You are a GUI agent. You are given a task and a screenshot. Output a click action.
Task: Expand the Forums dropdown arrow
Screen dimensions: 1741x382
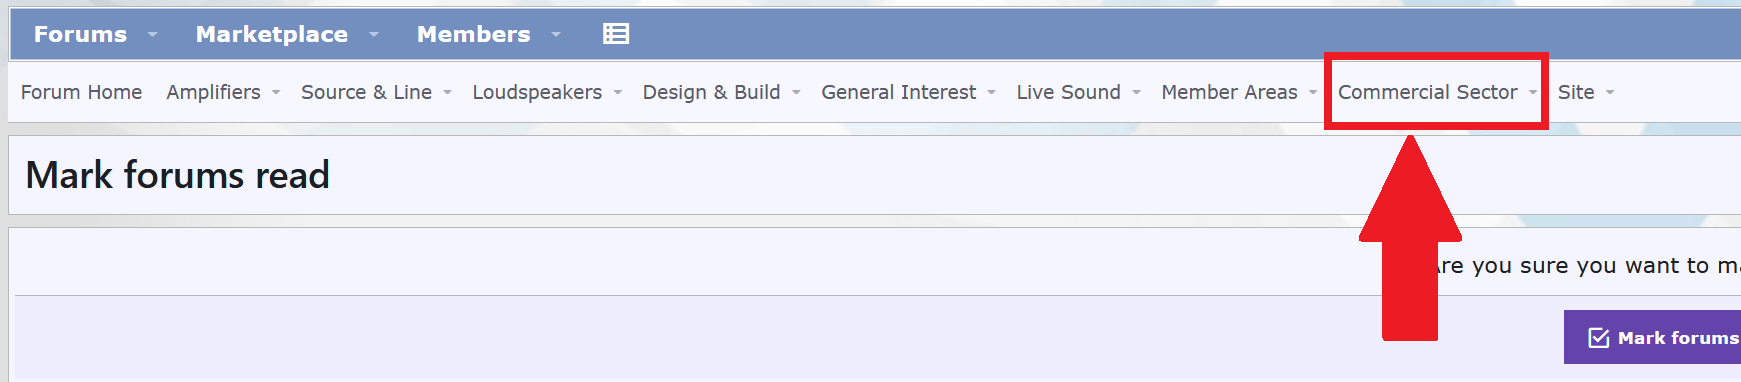point(153,35)
